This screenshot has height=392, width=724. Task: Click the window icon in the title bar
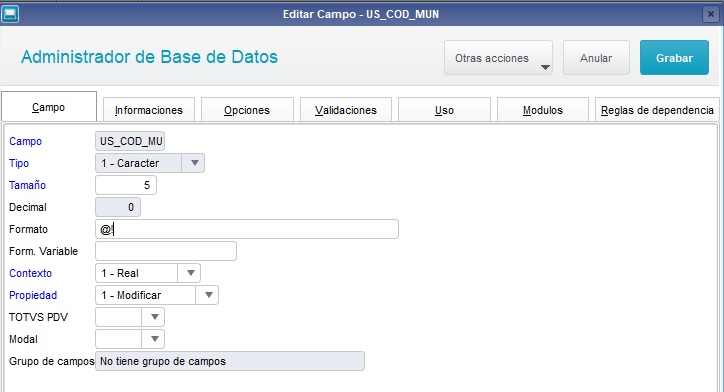pos(10,14)
